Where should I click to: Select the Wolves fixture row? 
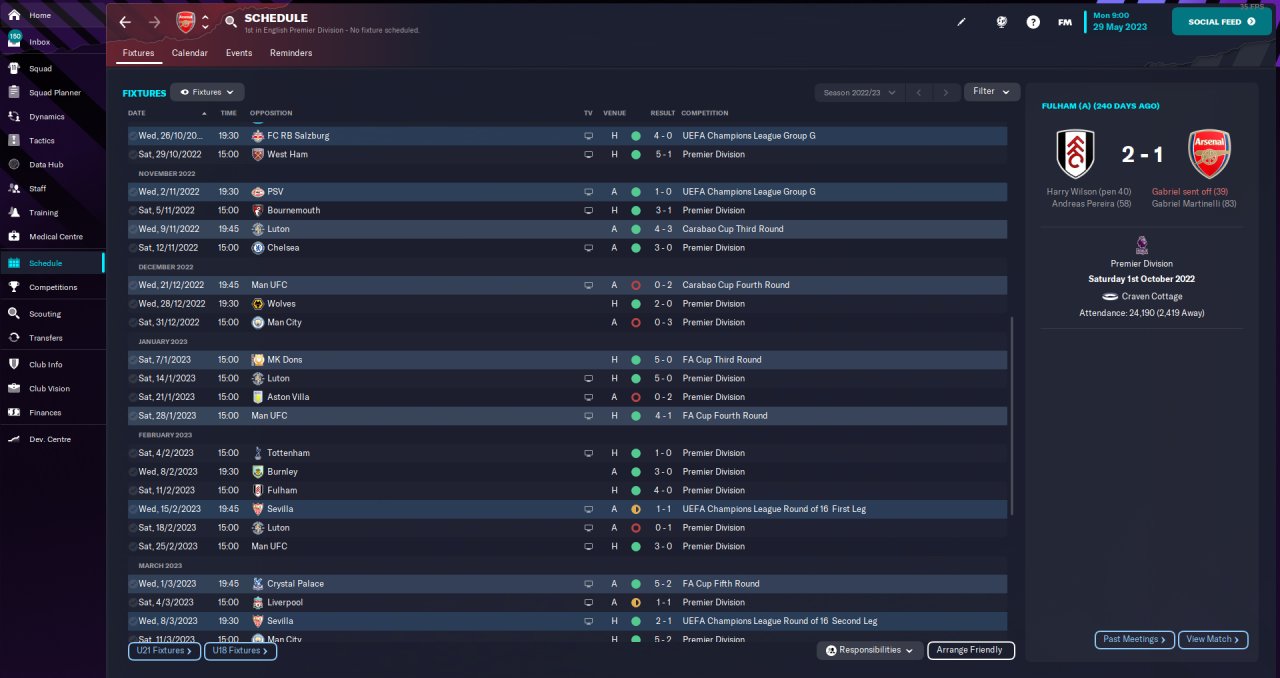tap(567, 304)
